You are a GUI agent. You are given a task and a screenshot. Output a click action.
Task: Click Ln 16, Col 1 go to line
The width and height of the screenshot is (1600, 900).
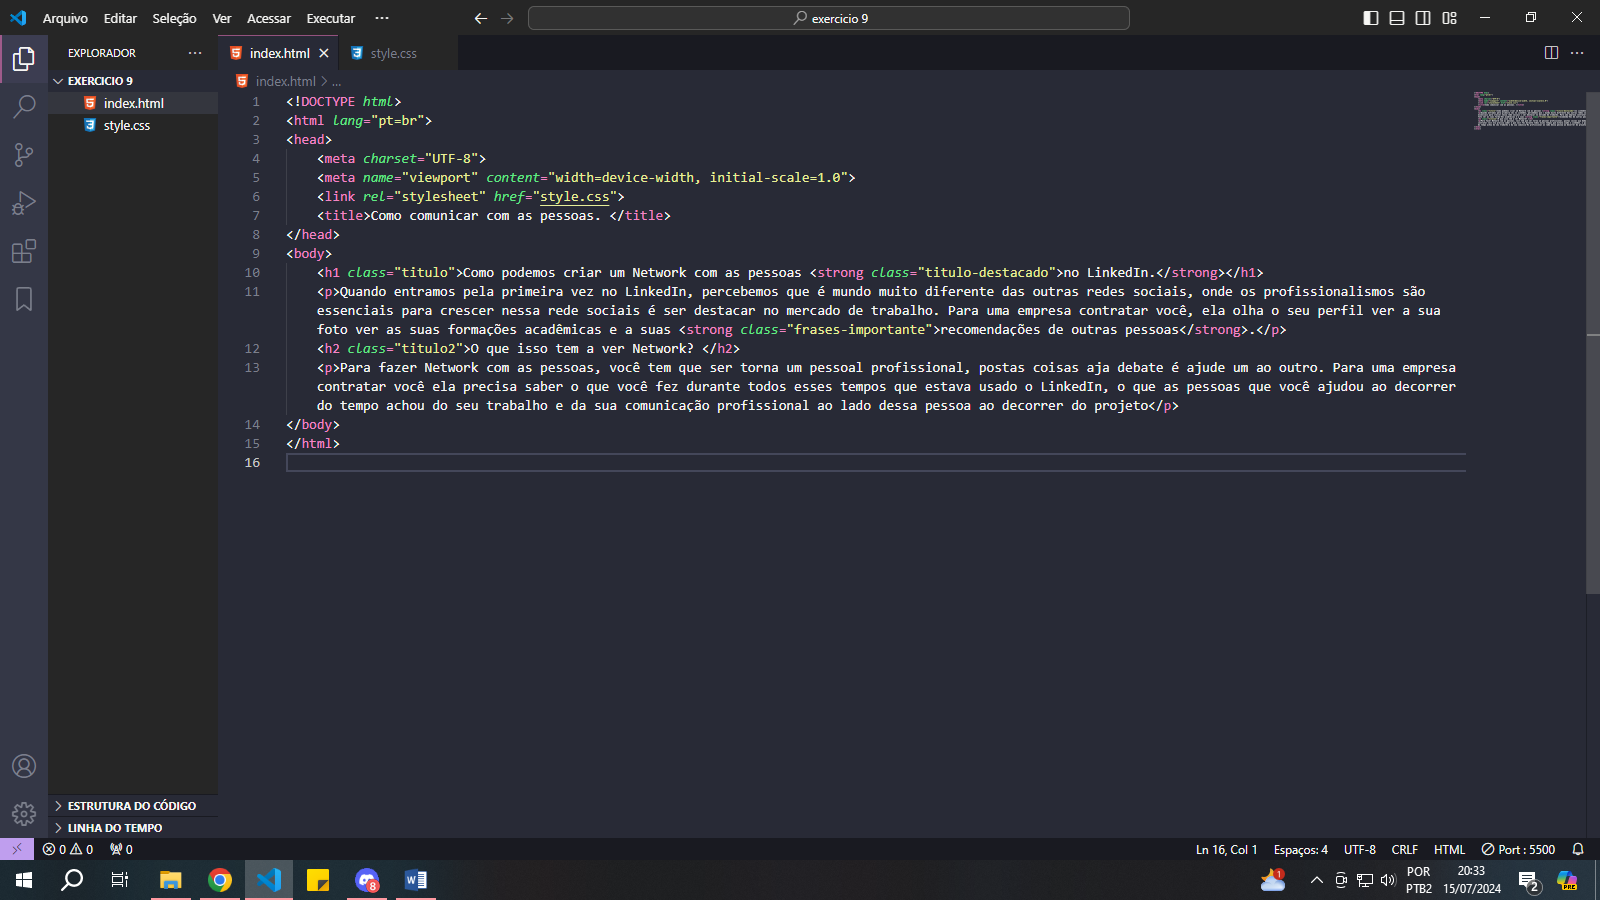click(x=1226, y=849)
